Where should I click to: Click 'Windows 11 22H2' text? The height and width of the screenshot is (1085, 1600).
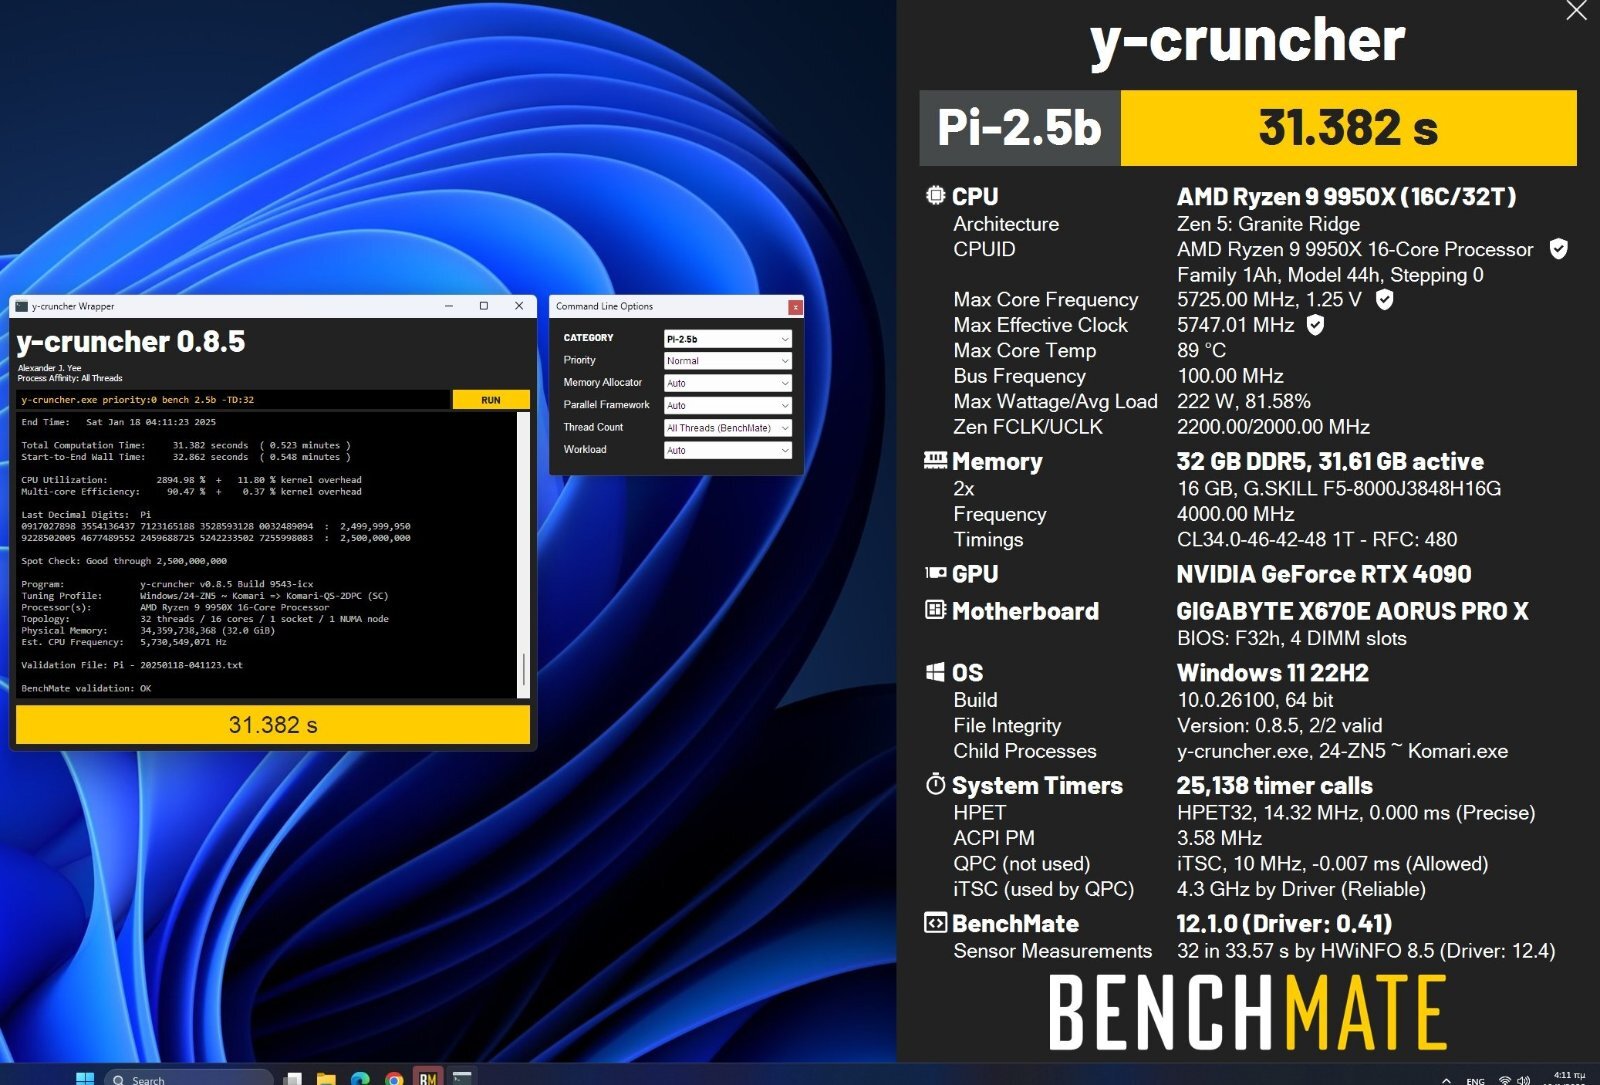[x=1273, y=673]
